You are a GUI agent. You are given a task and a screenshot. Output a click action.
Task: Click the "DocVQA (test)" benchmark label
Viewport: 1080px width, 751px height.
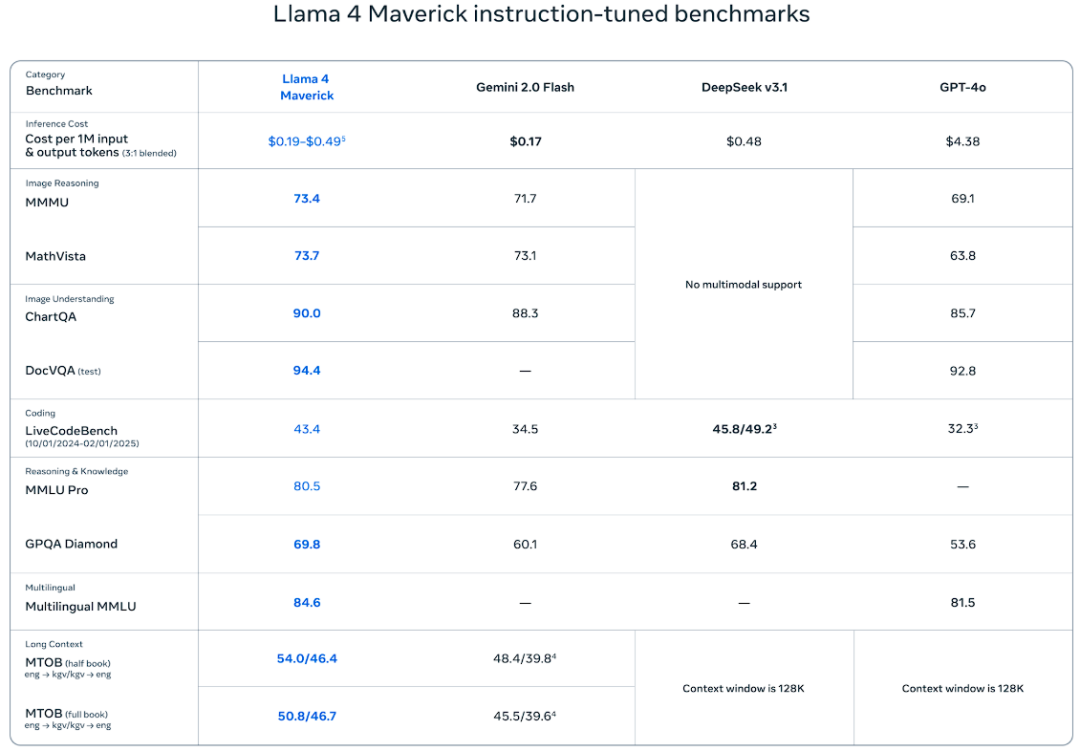click(x=63, y=371)
